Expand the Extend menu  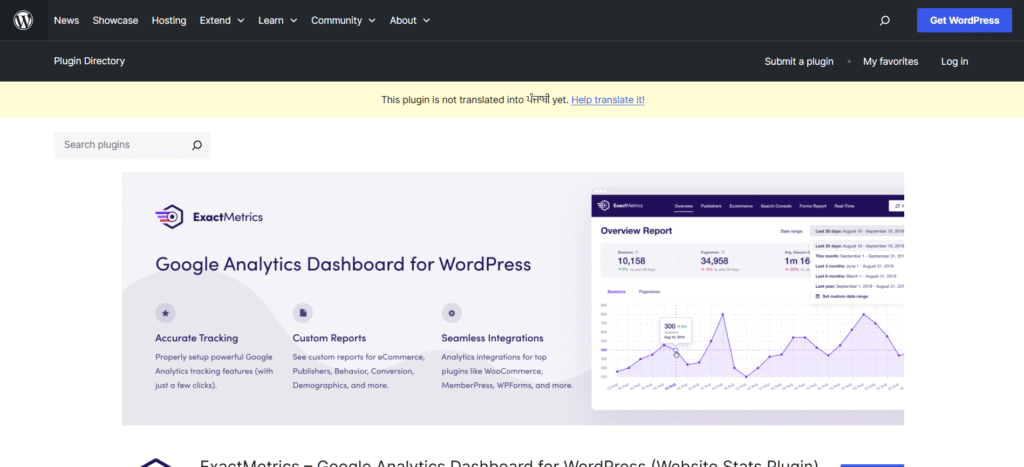(222, 20)
